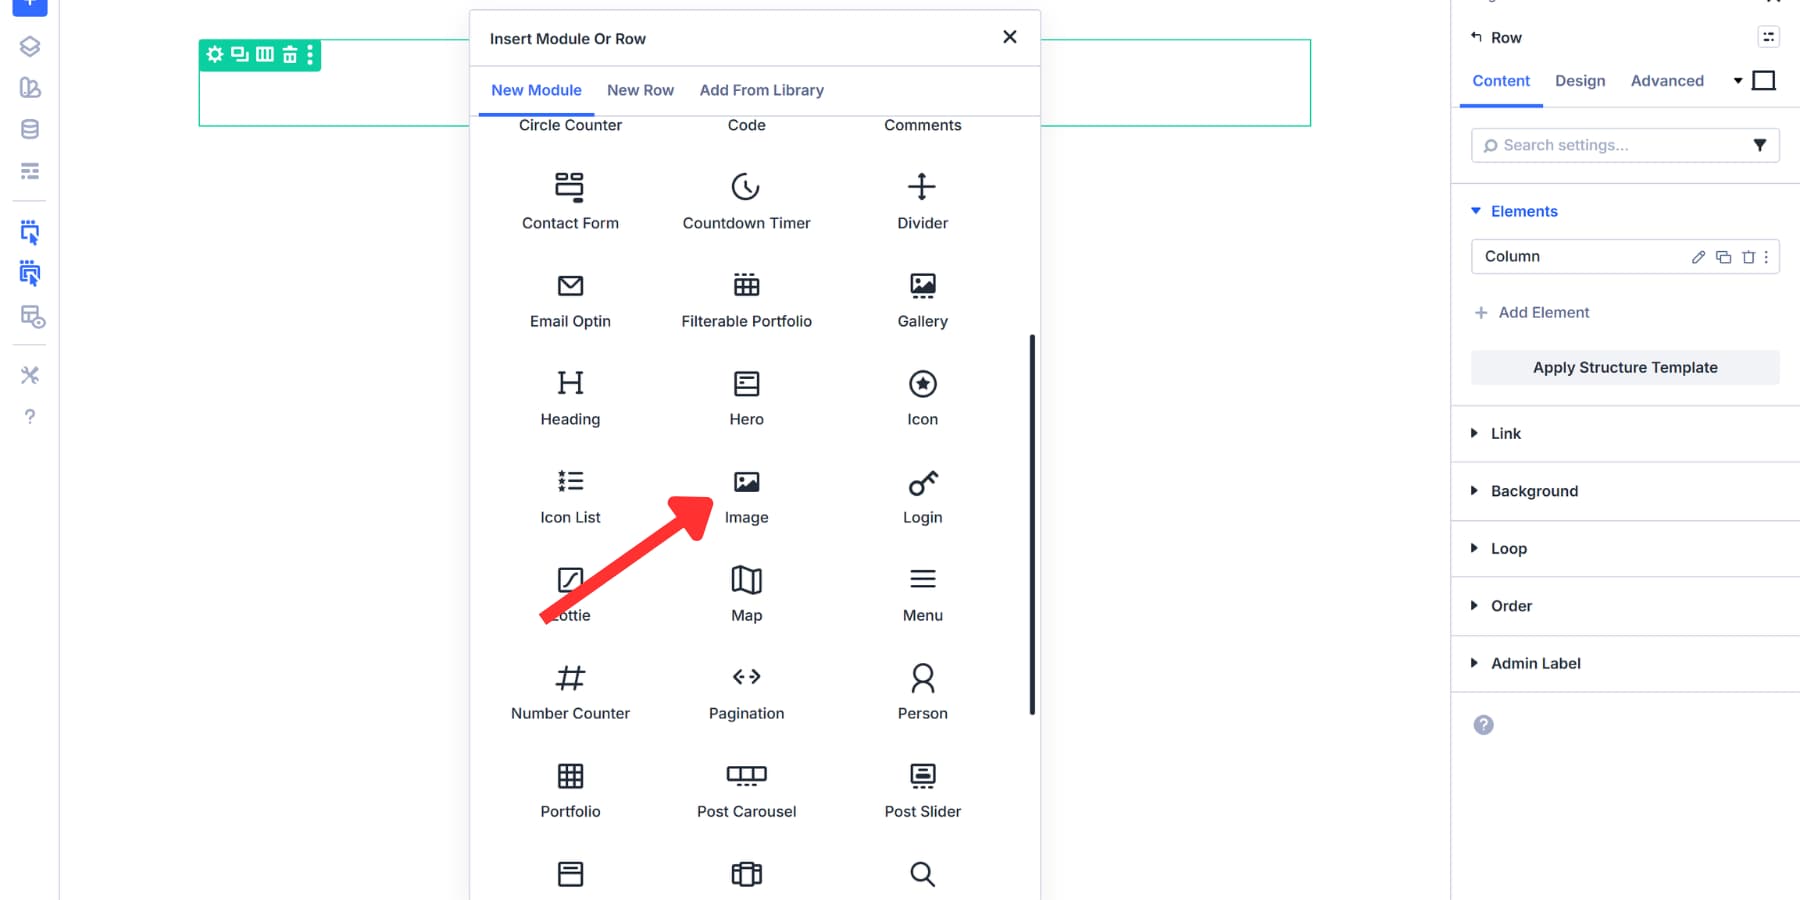Screen dimensions: 1800x900
Task: Insert the Person module
Action: [x=921, y=691]
